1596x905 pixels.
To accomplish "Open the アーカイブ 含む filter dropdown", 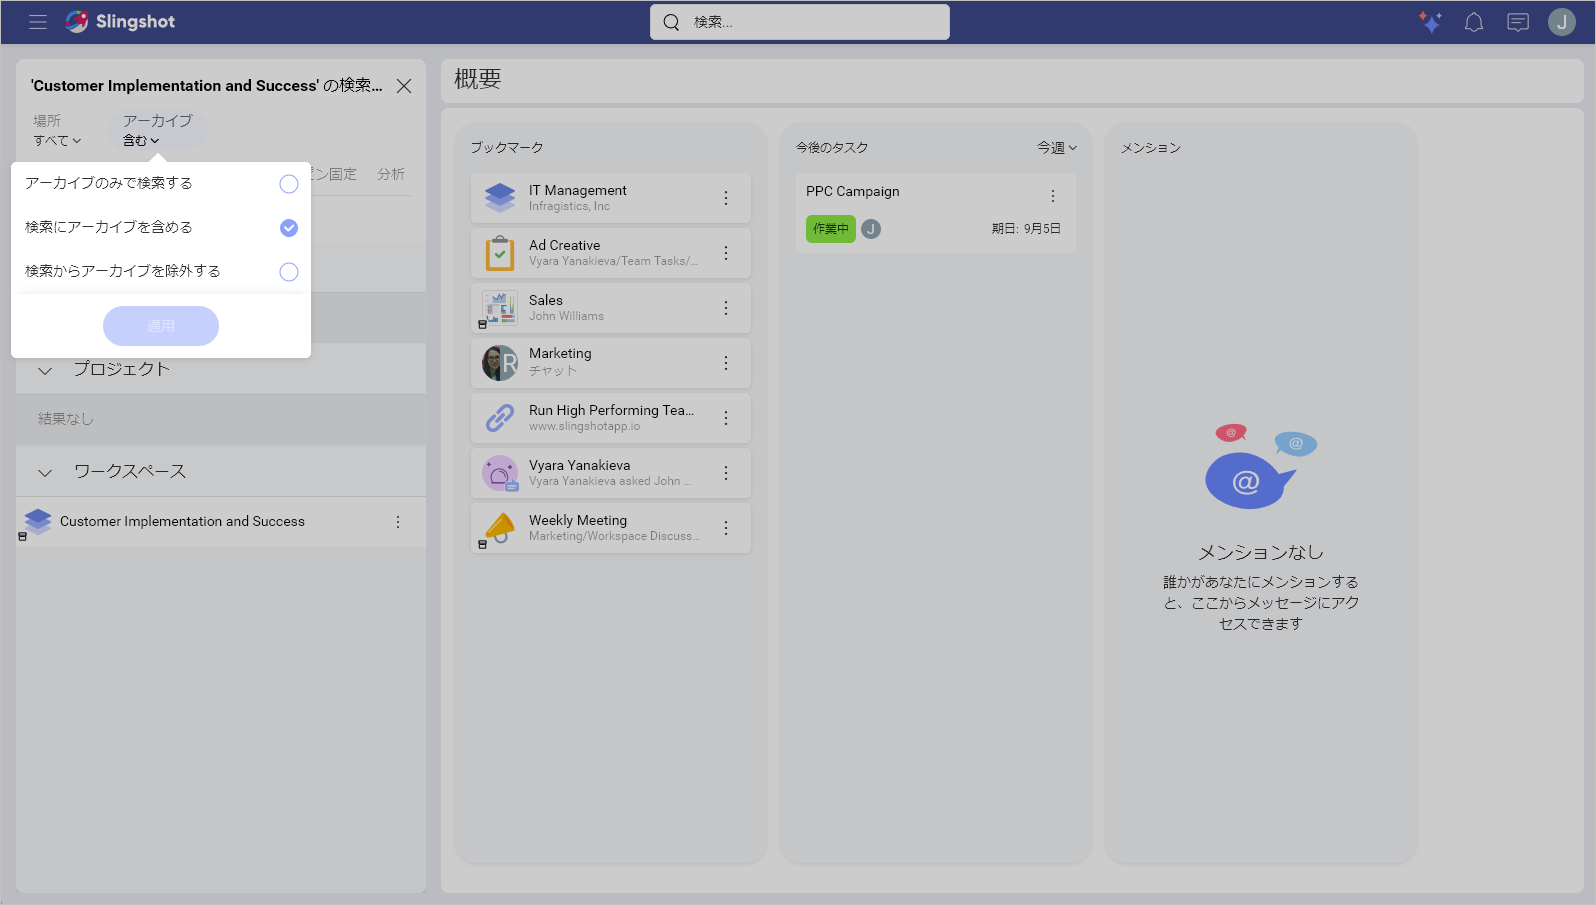I will [157, 130].
